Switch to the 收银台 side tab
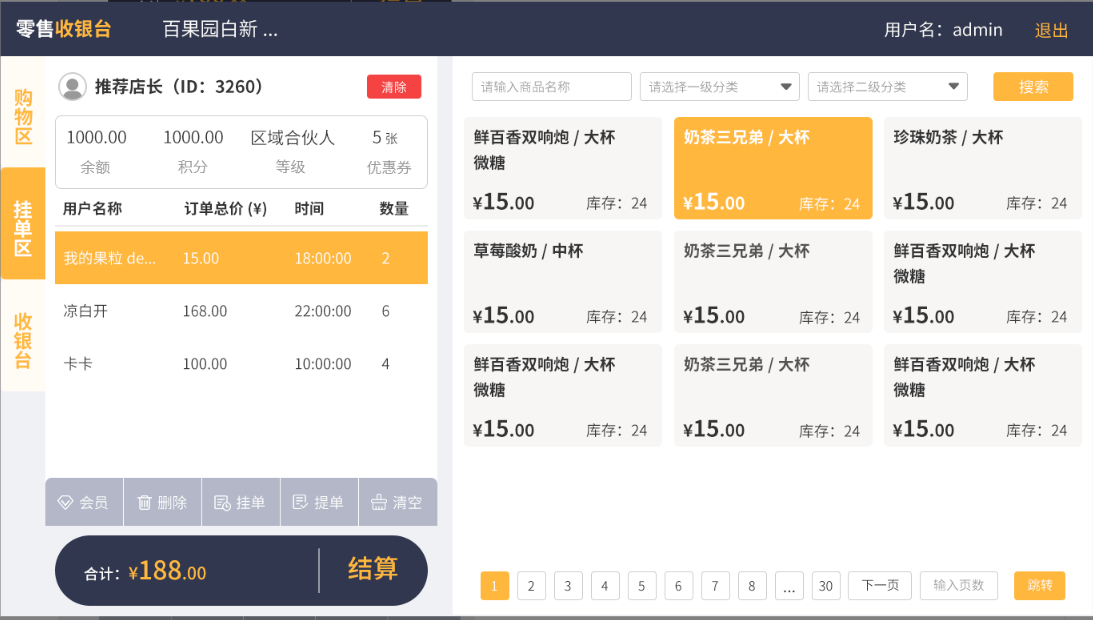 pyautogui.click(x=23, y=340)
